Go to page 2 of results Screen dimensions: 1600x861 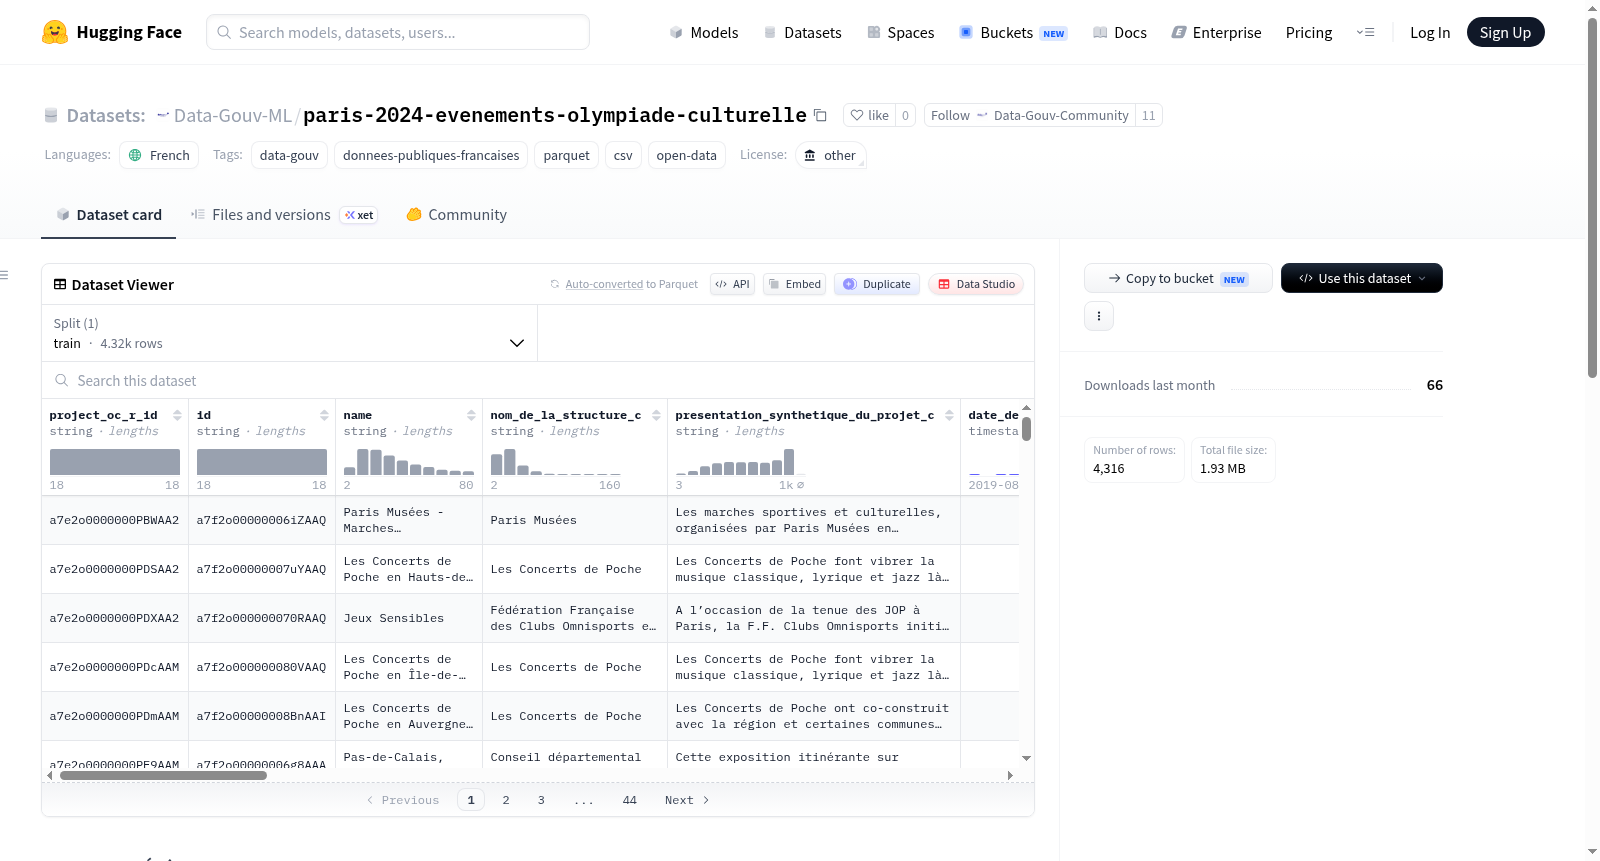(506, 800)
